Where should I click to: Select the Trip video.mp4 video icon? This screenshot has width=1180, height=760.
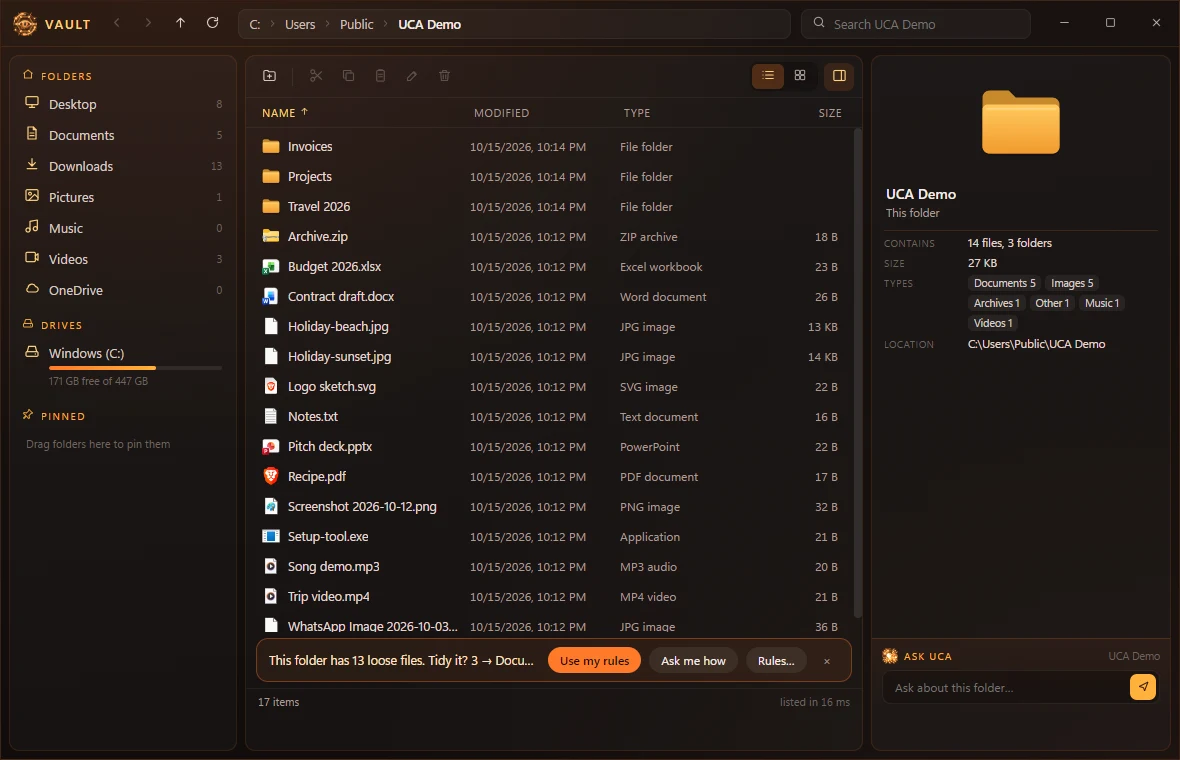point(271,596)
